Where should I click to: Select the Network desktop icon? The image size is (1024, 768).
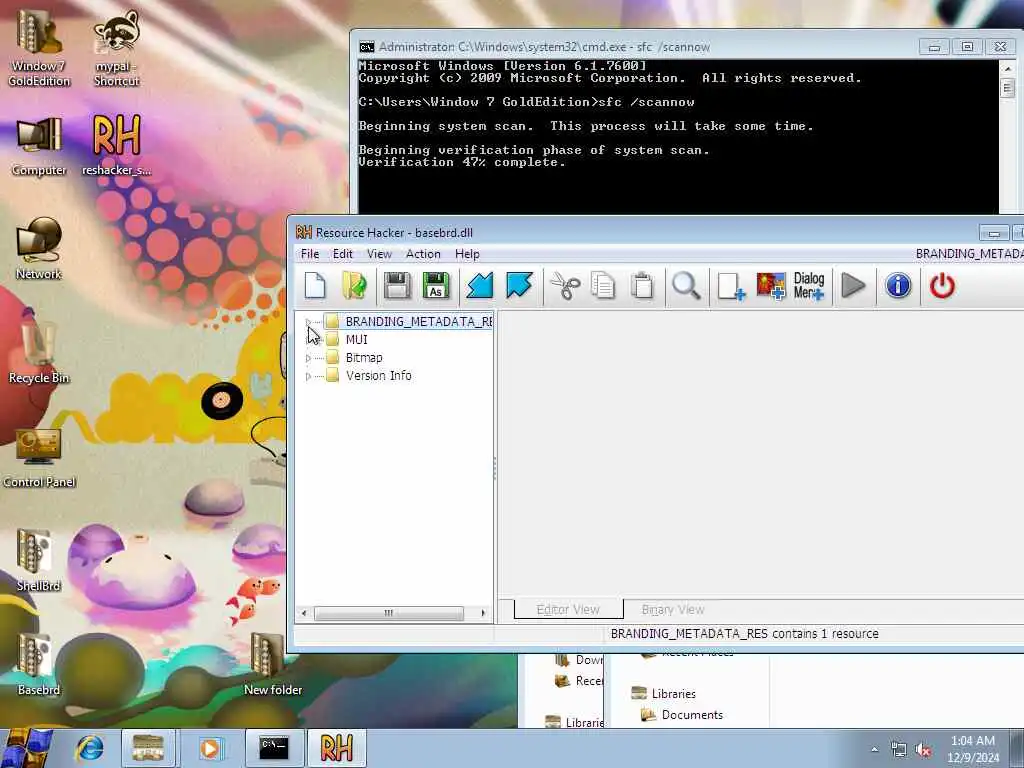39,249
